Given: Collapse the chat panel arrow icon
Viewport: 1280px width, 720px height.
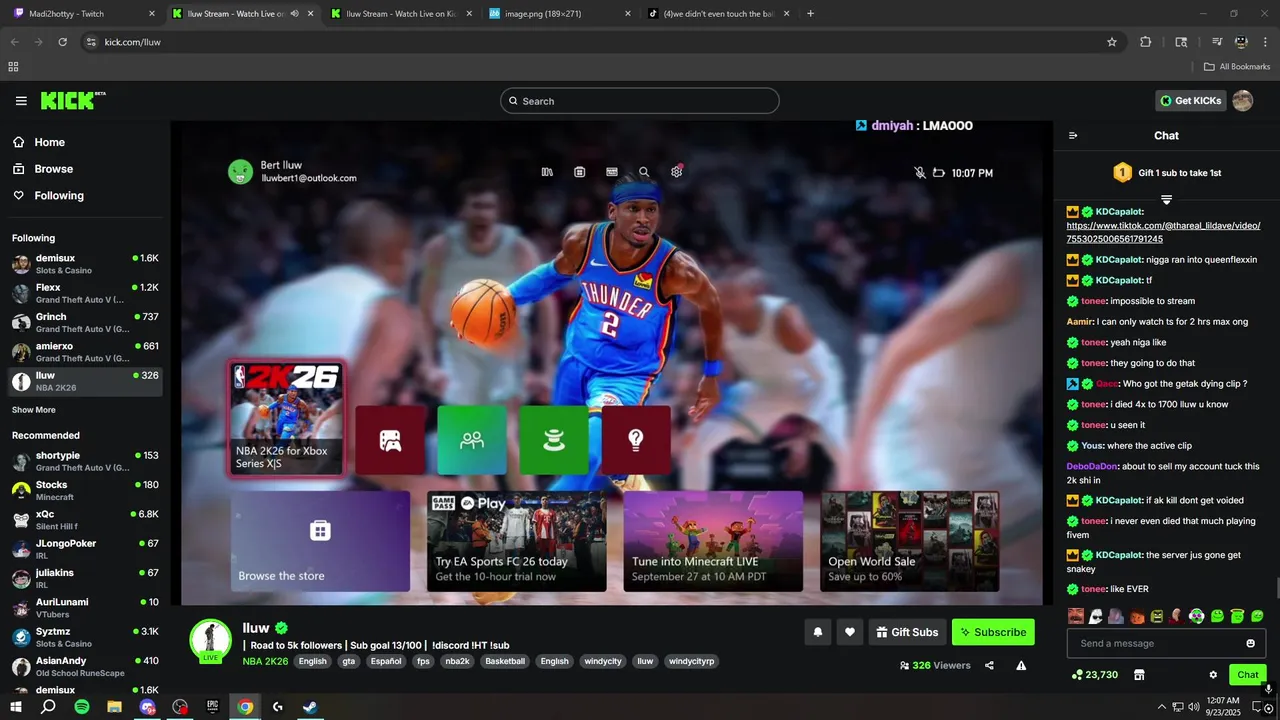Looking at the screenshot, I should (x=1073, y=136).
